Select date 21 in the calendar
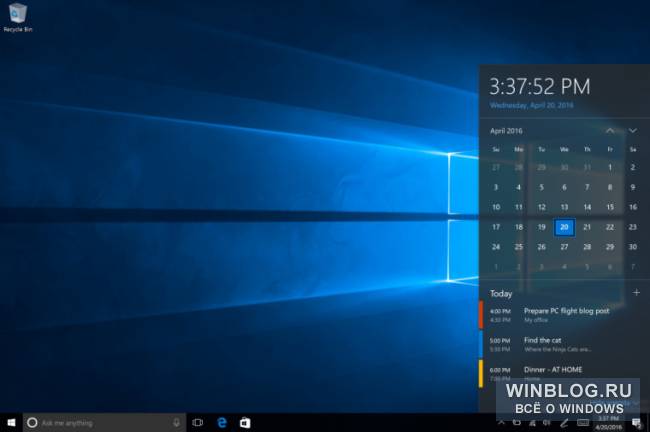This screenshot has height=432, width=650. [x=587, y=227]
